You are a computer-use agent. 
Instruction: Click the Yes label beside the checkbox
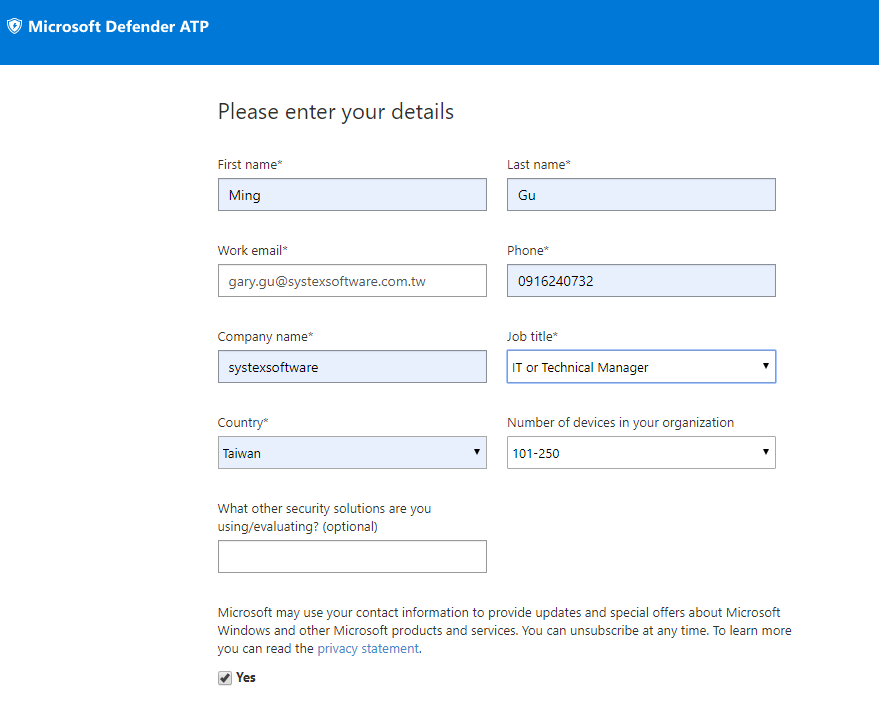point(246,678)
